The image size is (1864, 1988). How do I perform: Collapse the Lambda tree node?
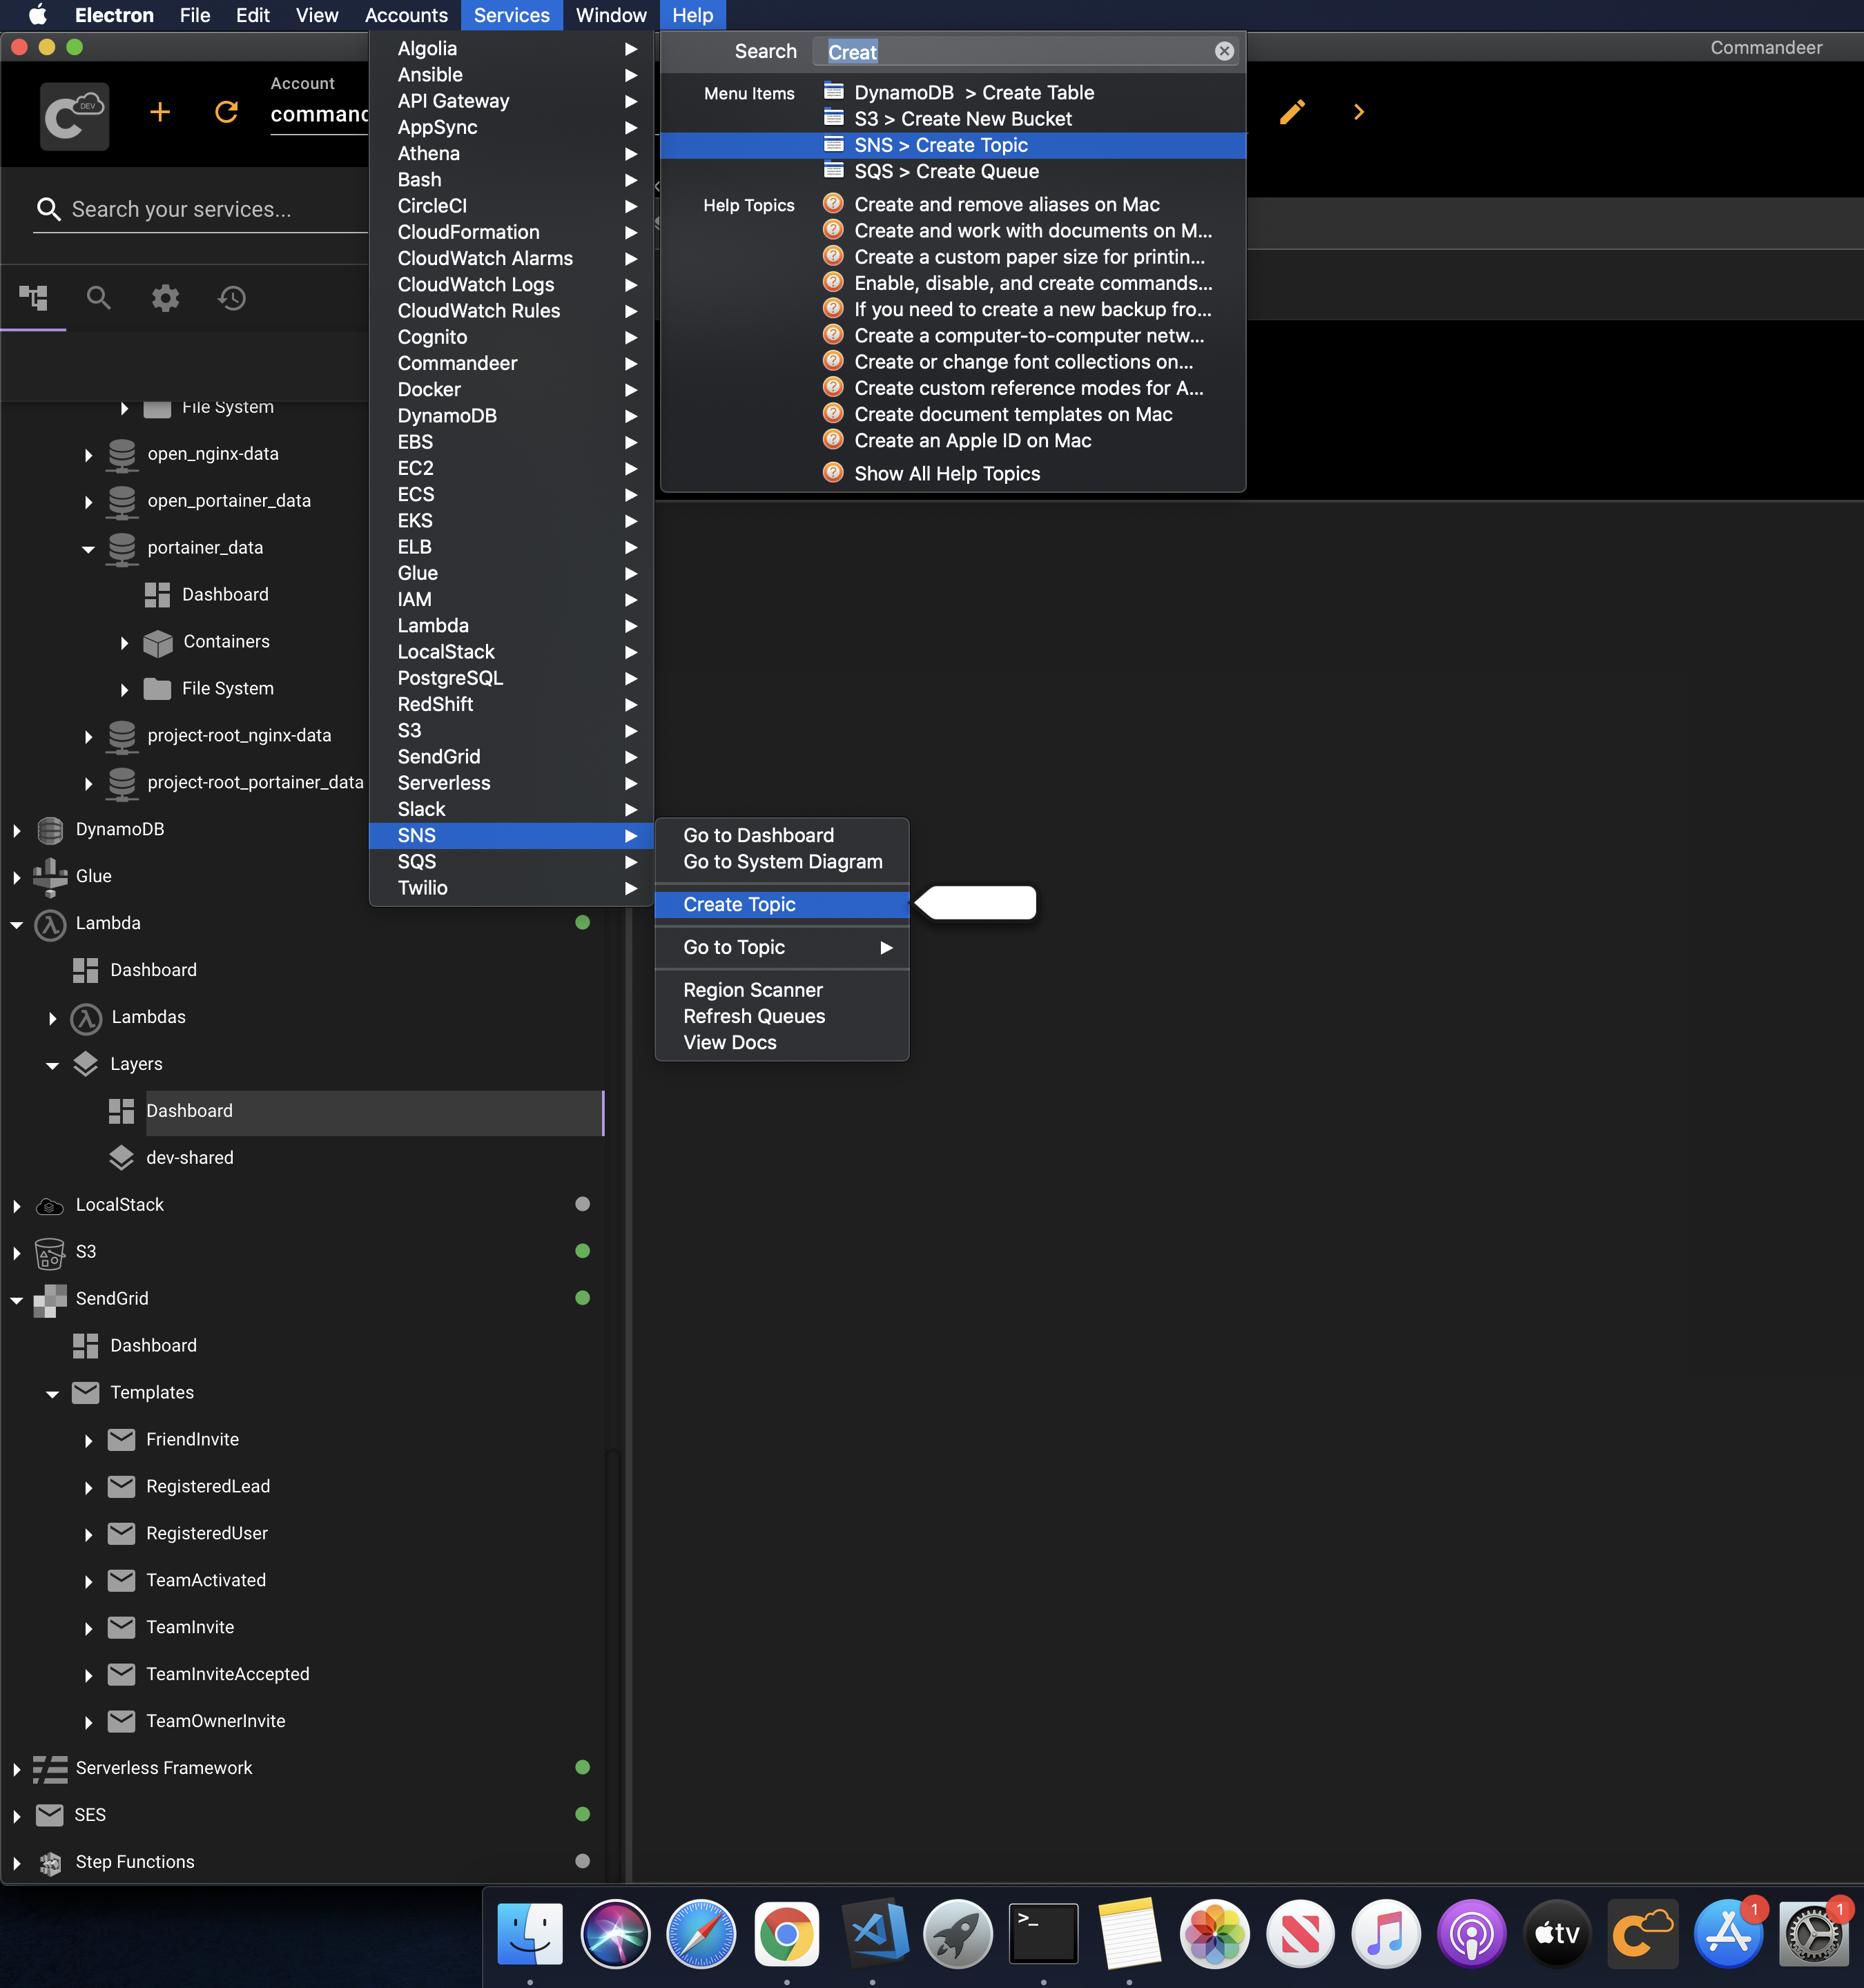(x=17, y=925)
